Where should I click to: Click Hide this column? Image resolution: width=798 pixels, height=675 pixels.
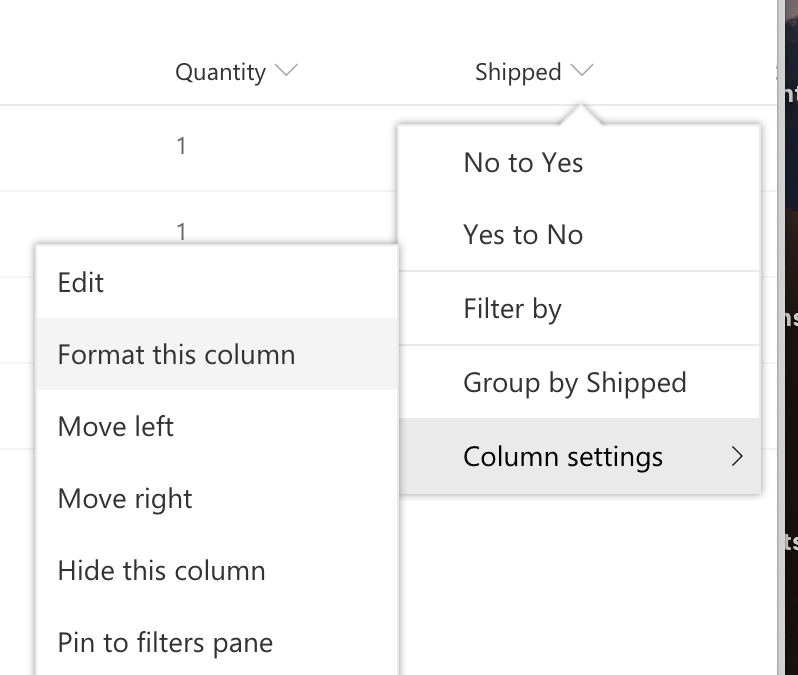(x=161, y=571)
